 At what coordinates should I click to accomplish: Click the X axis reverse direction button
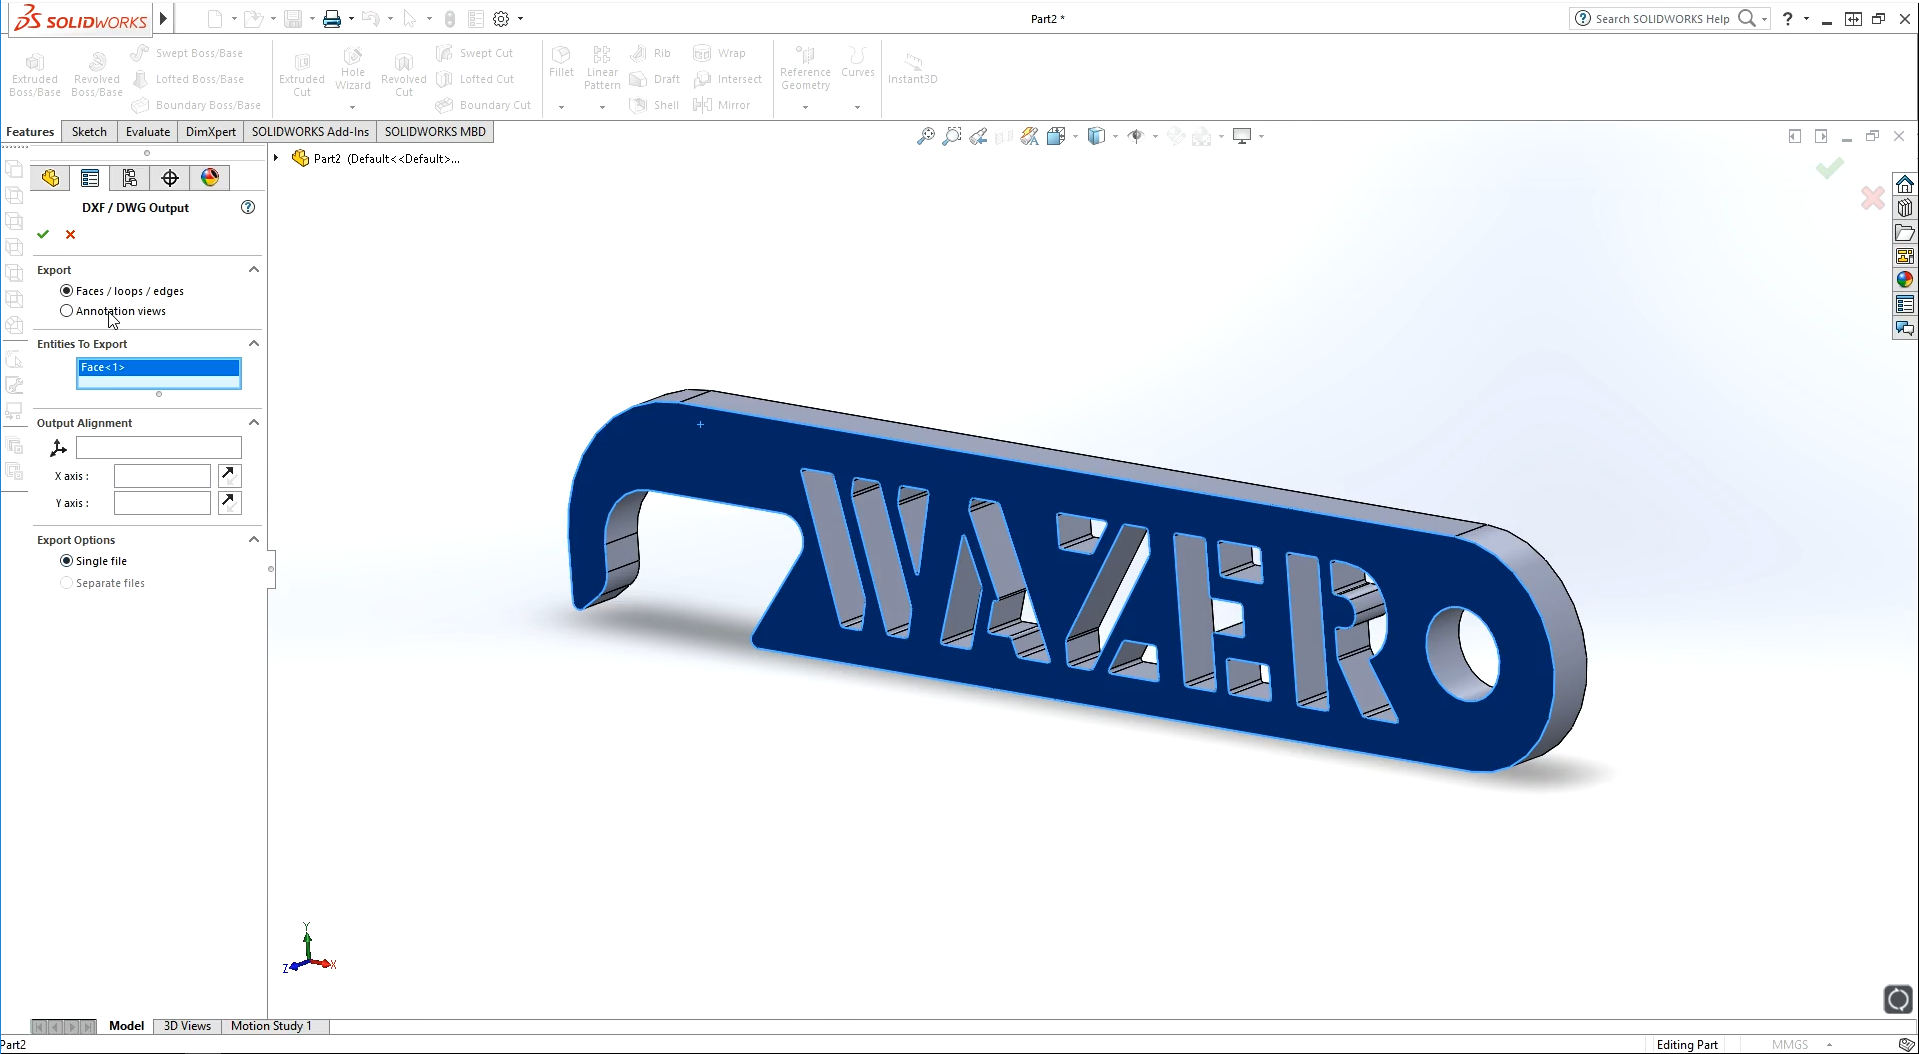[229, 475]
